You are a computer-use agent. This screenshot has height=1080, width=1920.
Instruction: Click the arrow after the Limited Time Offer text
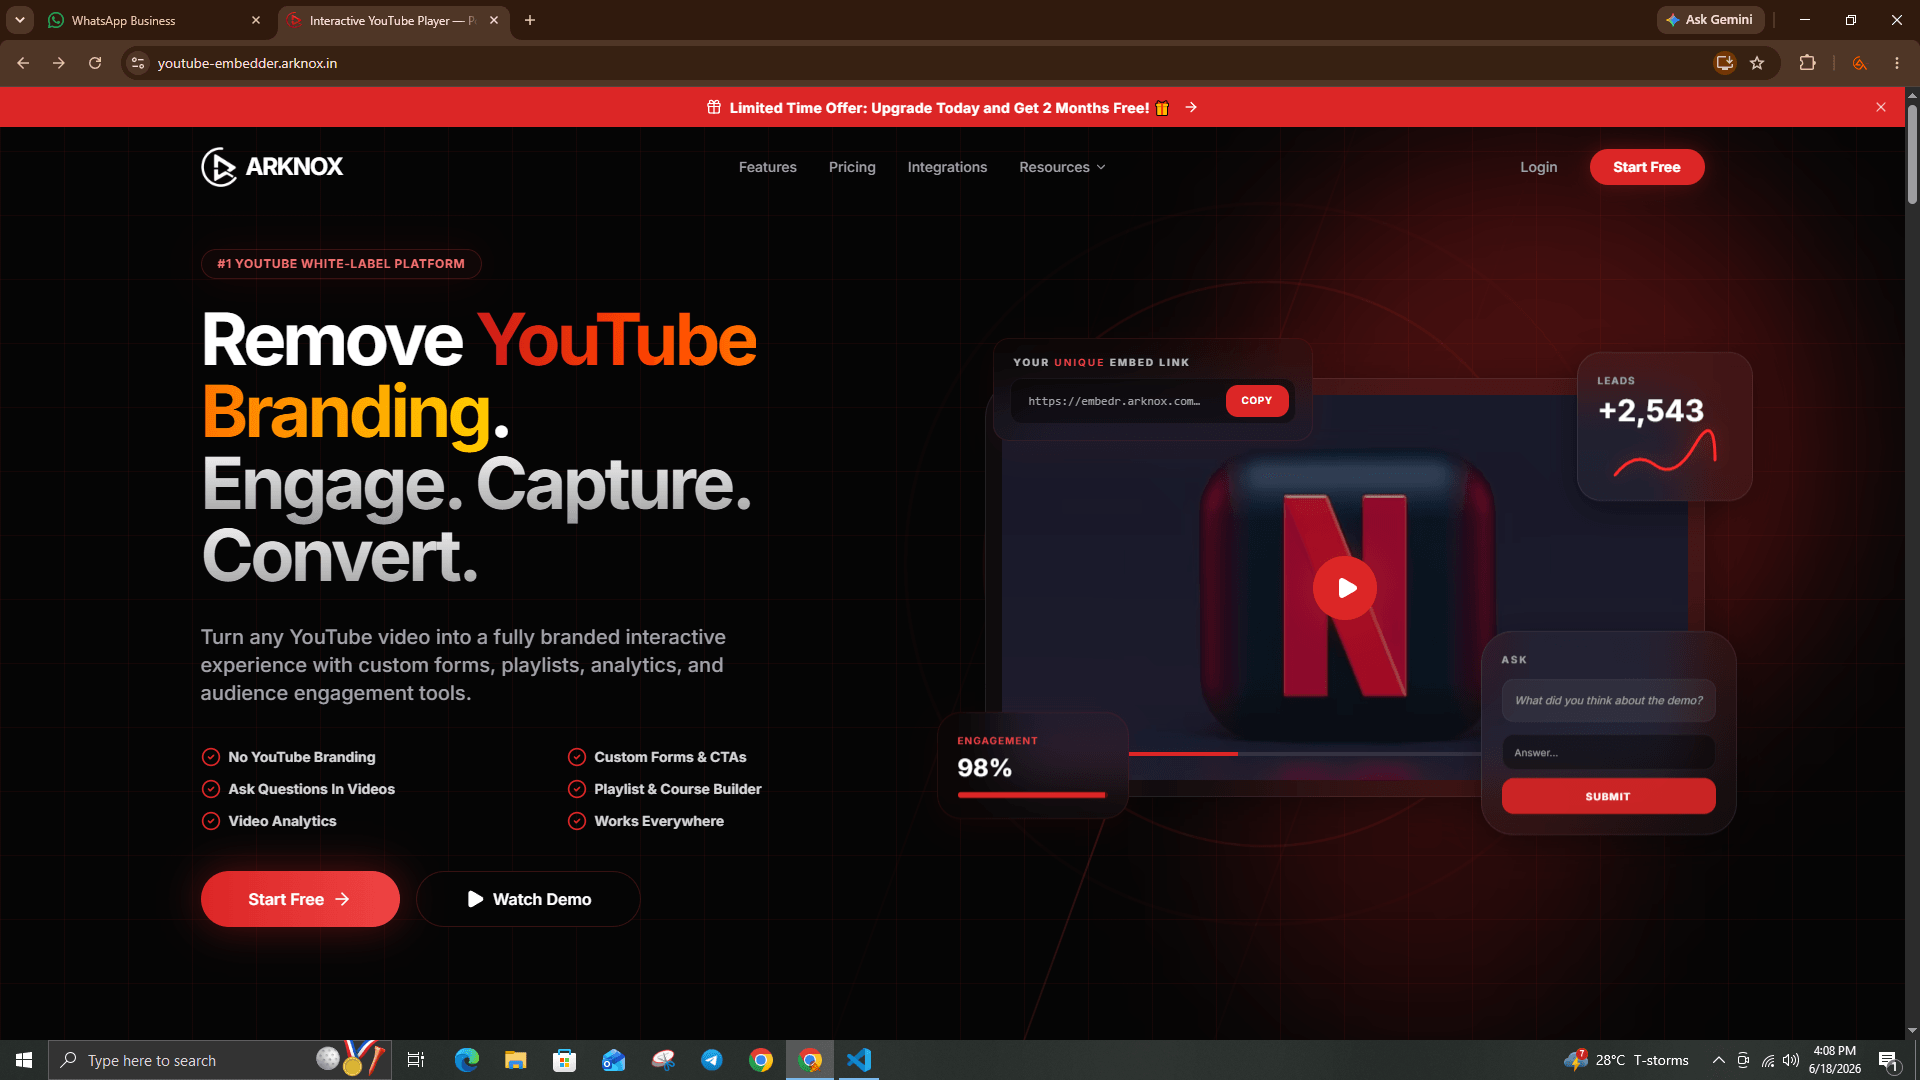click(1191, 107)
